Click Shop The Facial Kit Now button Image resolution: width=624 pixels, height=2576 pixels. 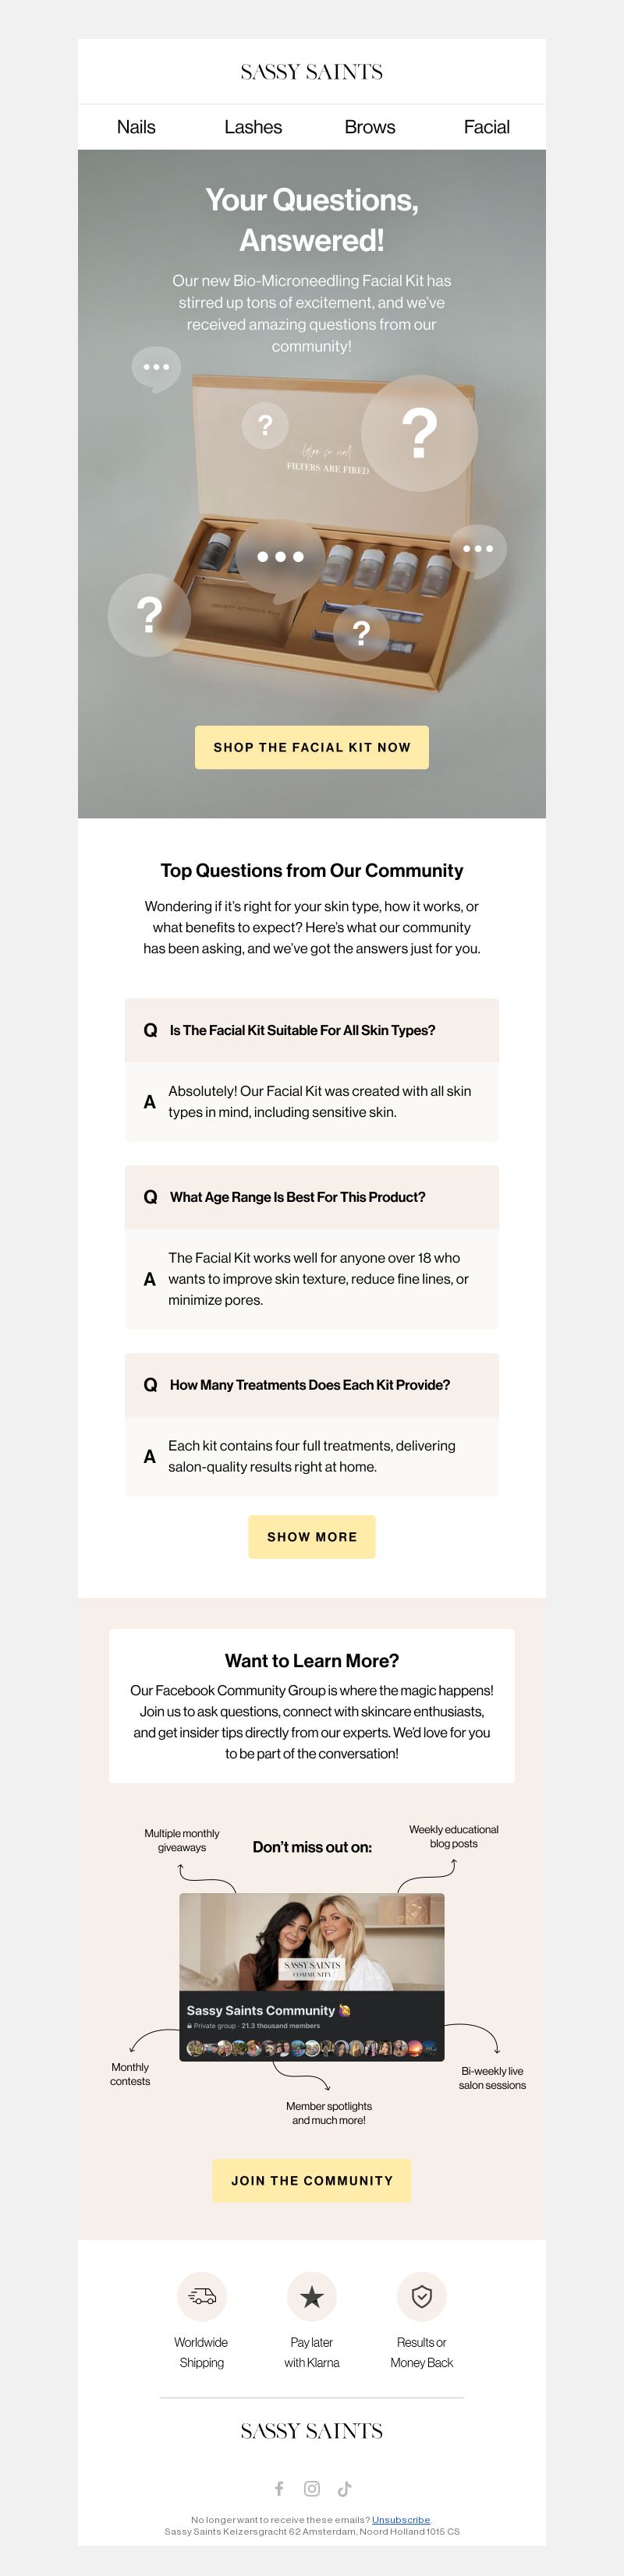pyautogui.click(x=312, y=747)
